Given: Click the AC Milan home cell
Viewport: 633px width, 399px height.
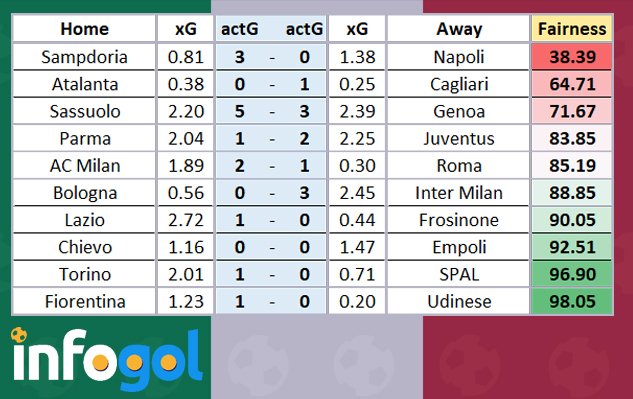Looking at the screenshot, I should click(84, 166).
